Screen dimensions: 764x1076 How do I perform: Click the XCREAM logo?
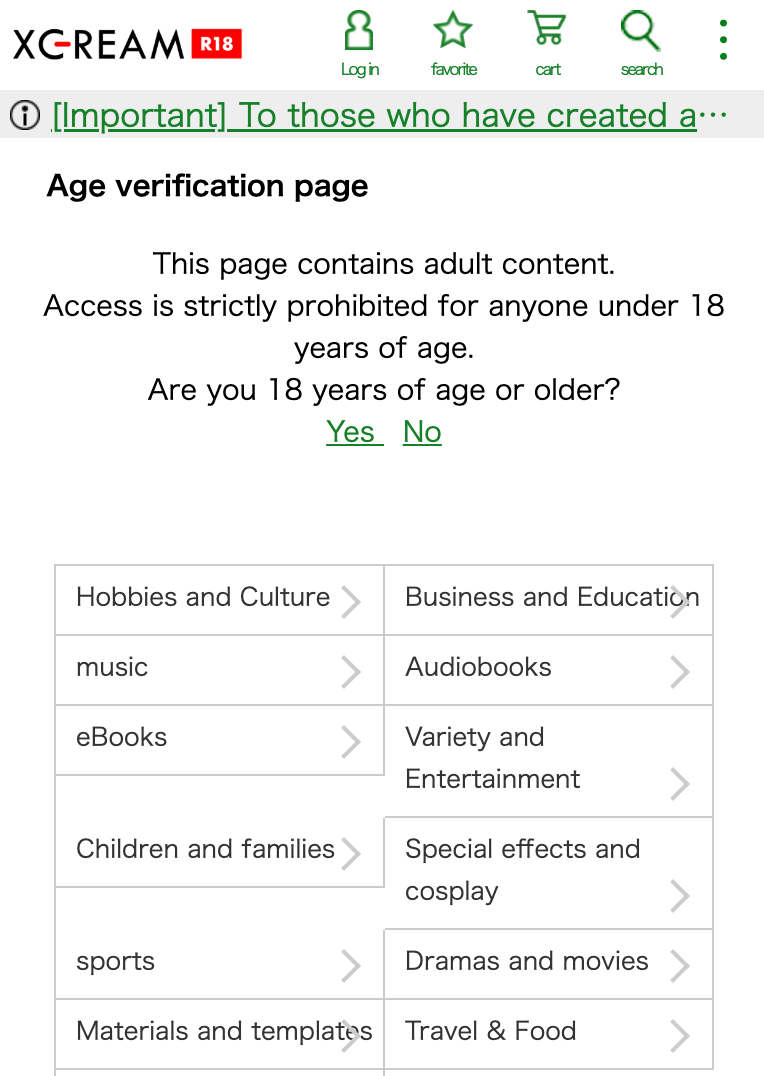pos(95,44)
